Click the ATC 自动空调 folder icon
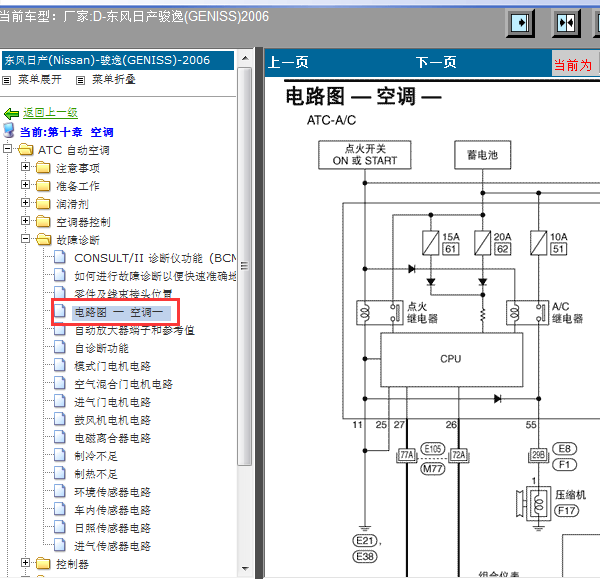The height and width of the screenshot is (579, 600). (26, 150)
